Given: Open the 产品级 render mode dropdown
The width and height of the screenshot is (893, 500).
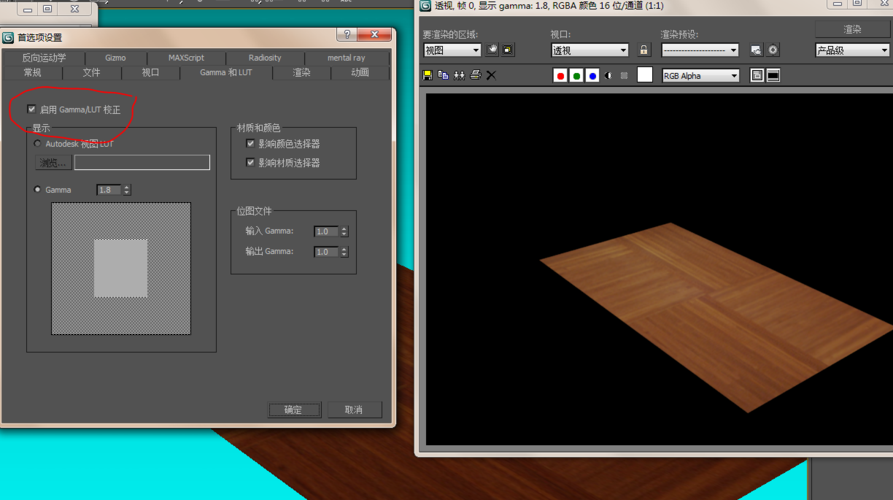Looking at the screenshot, I should coord(852,50).
